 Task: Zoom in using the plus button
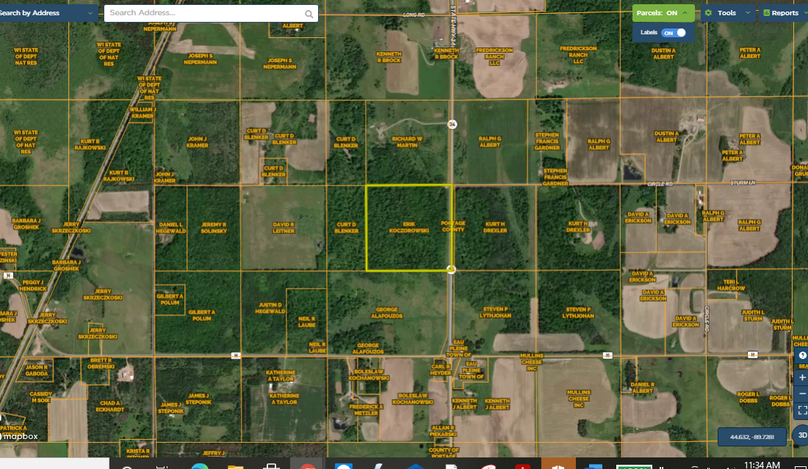pos(802,377)
